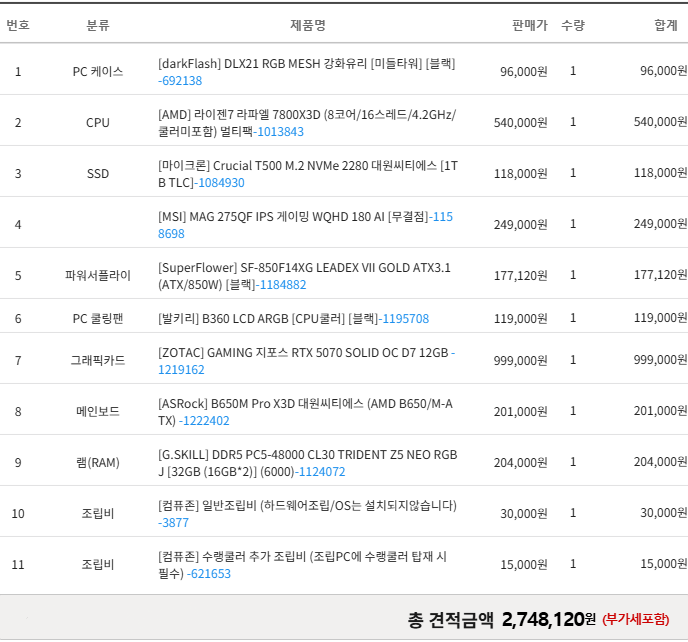Select the PC 쿨링팬 category cell
Viewport: 688px width, 642px height.
point(98,318)
